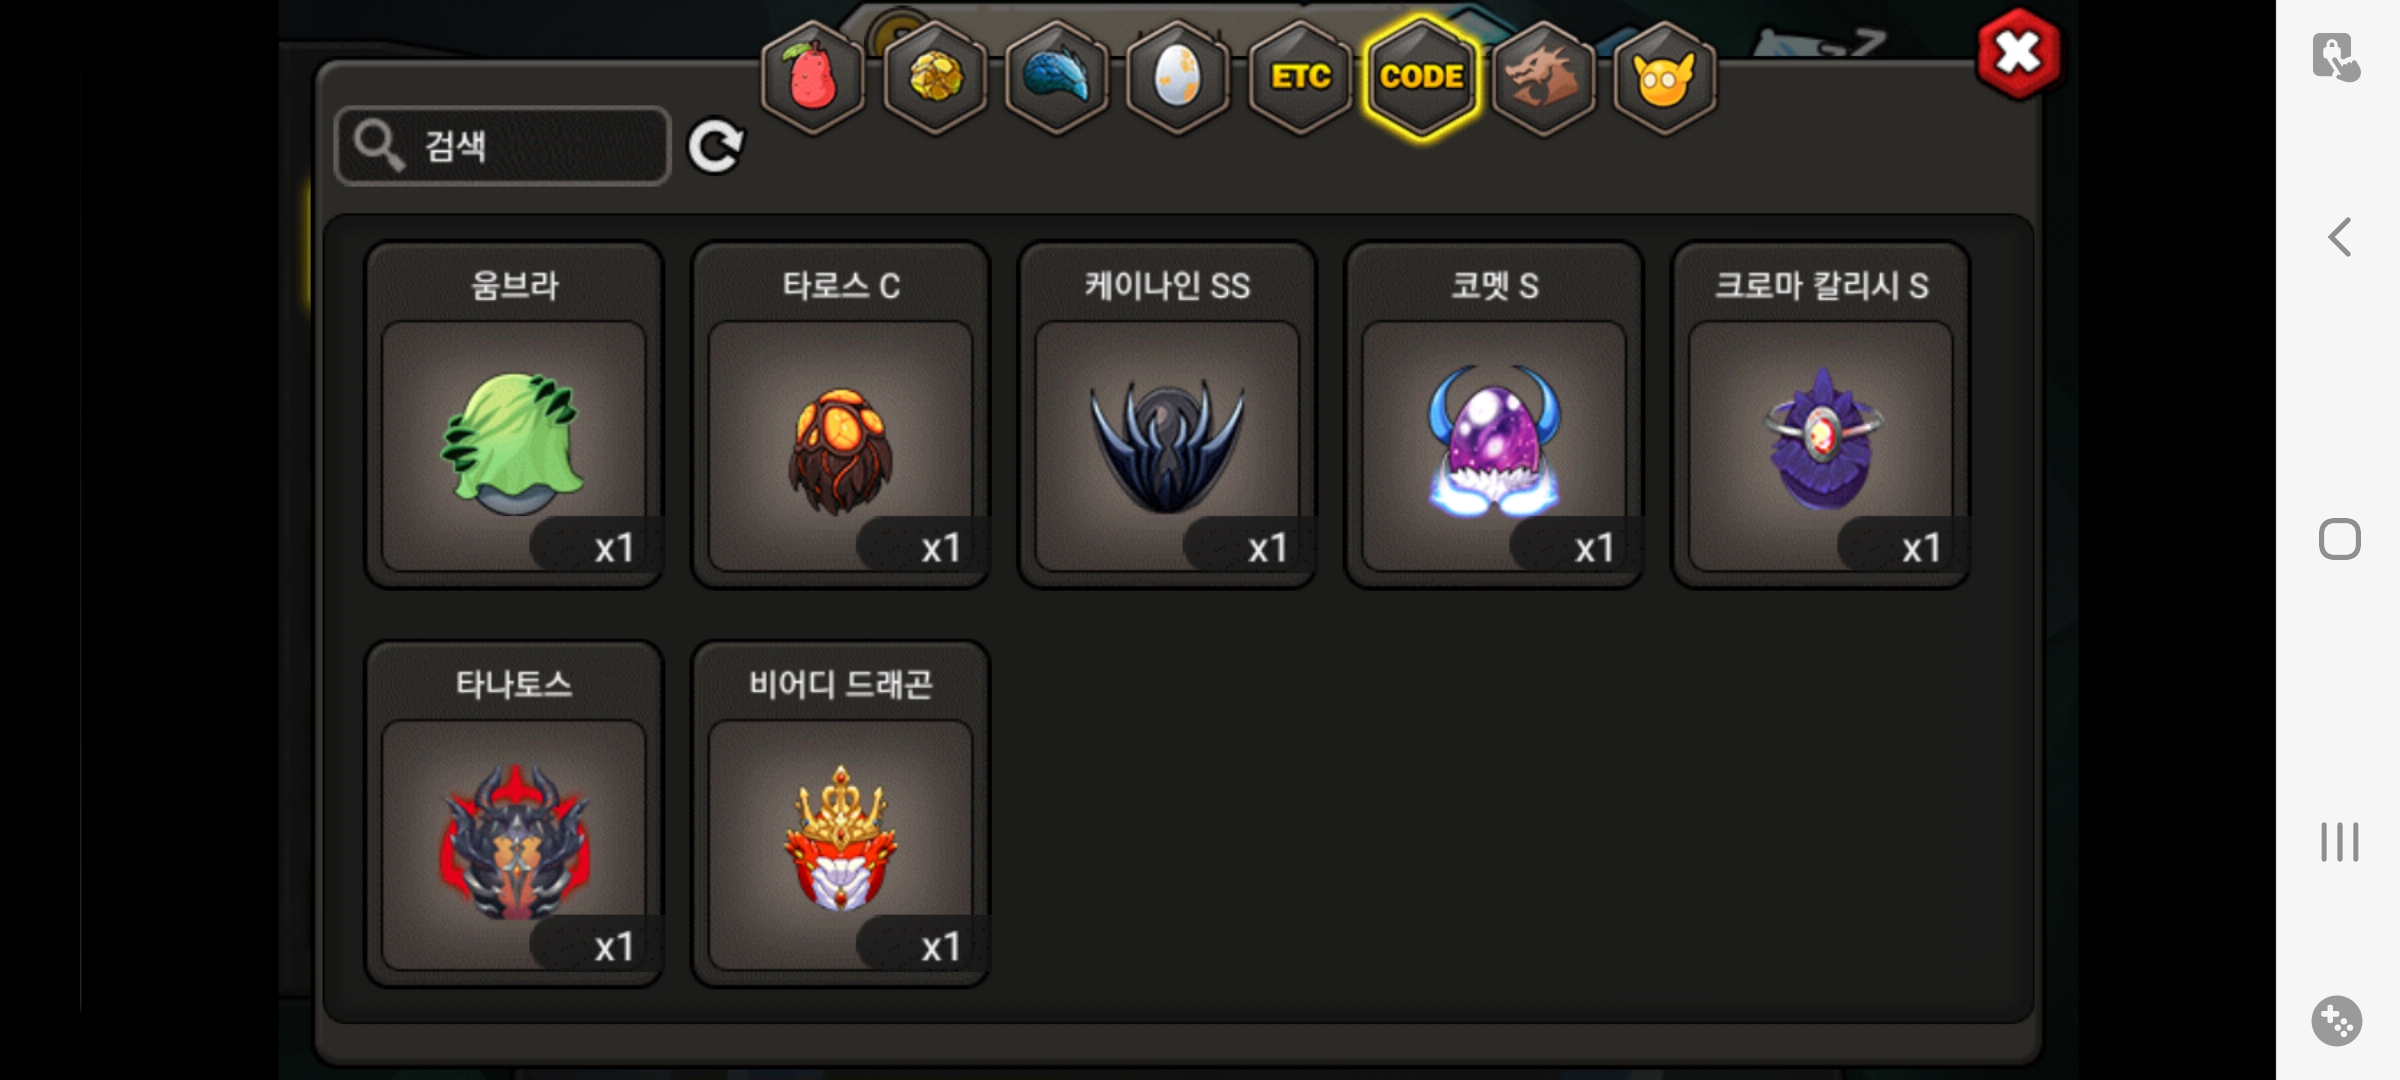Select the 움브라 green egg item
Viewport: 2400px width, 1080px height.
tap(514, 415)
